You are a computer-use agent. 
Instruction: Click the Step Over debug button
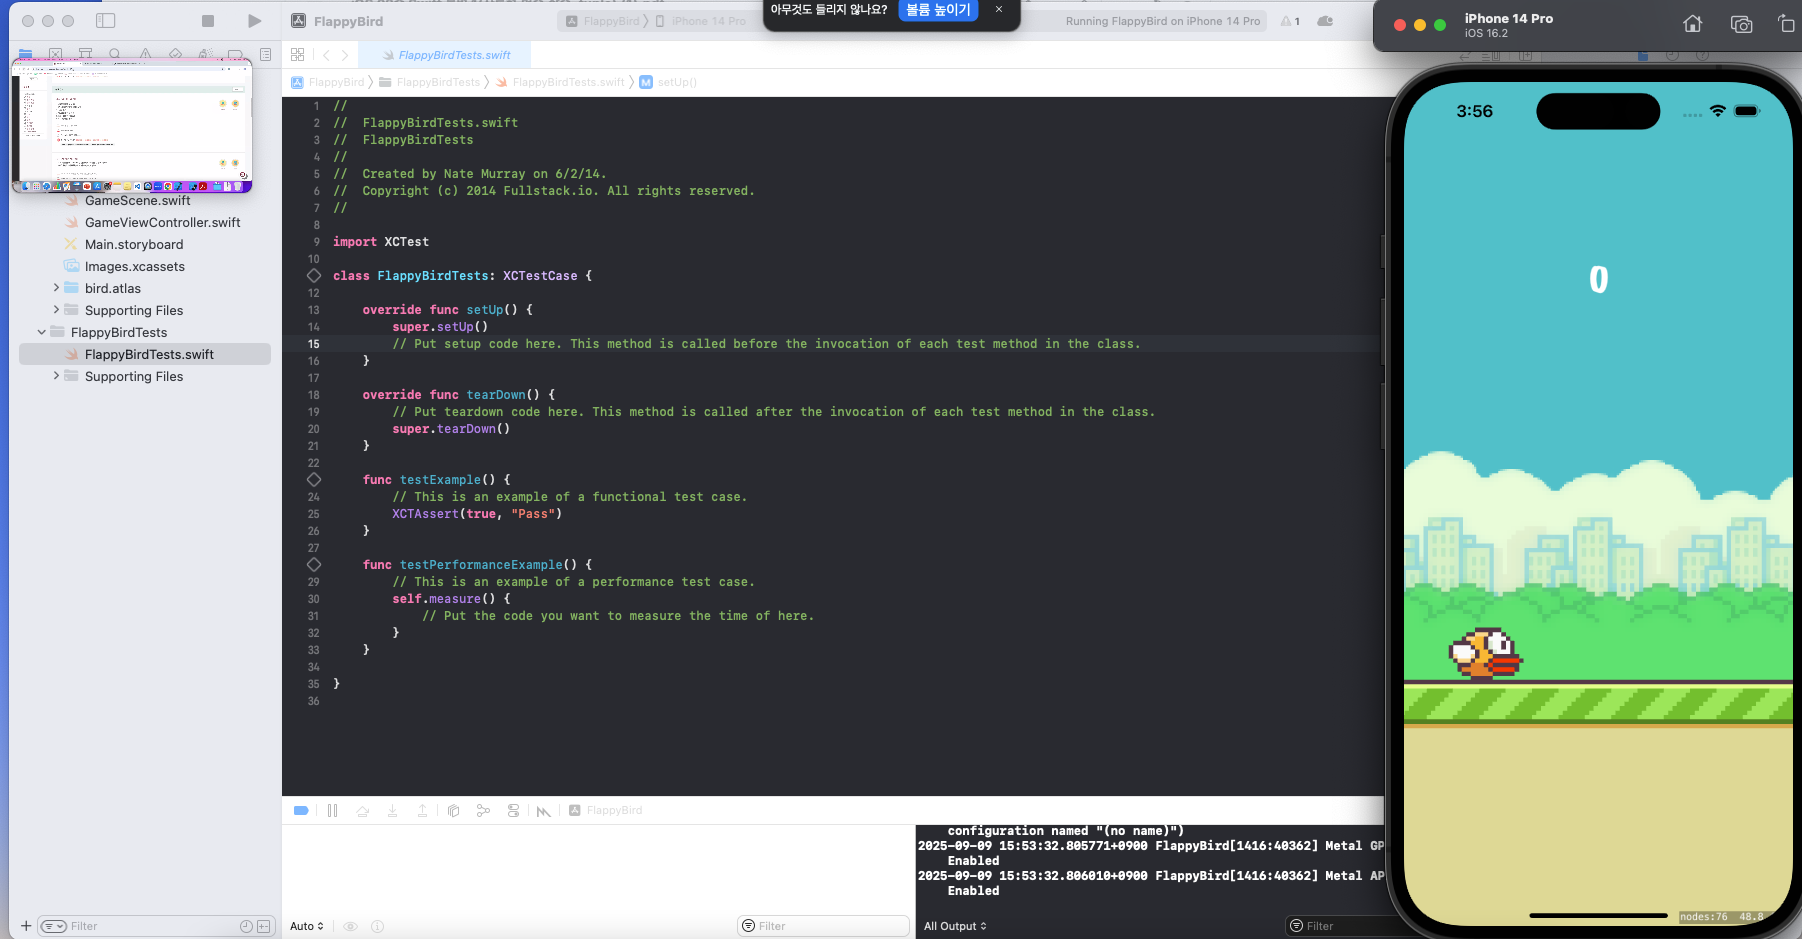click(x=362, y=811)
